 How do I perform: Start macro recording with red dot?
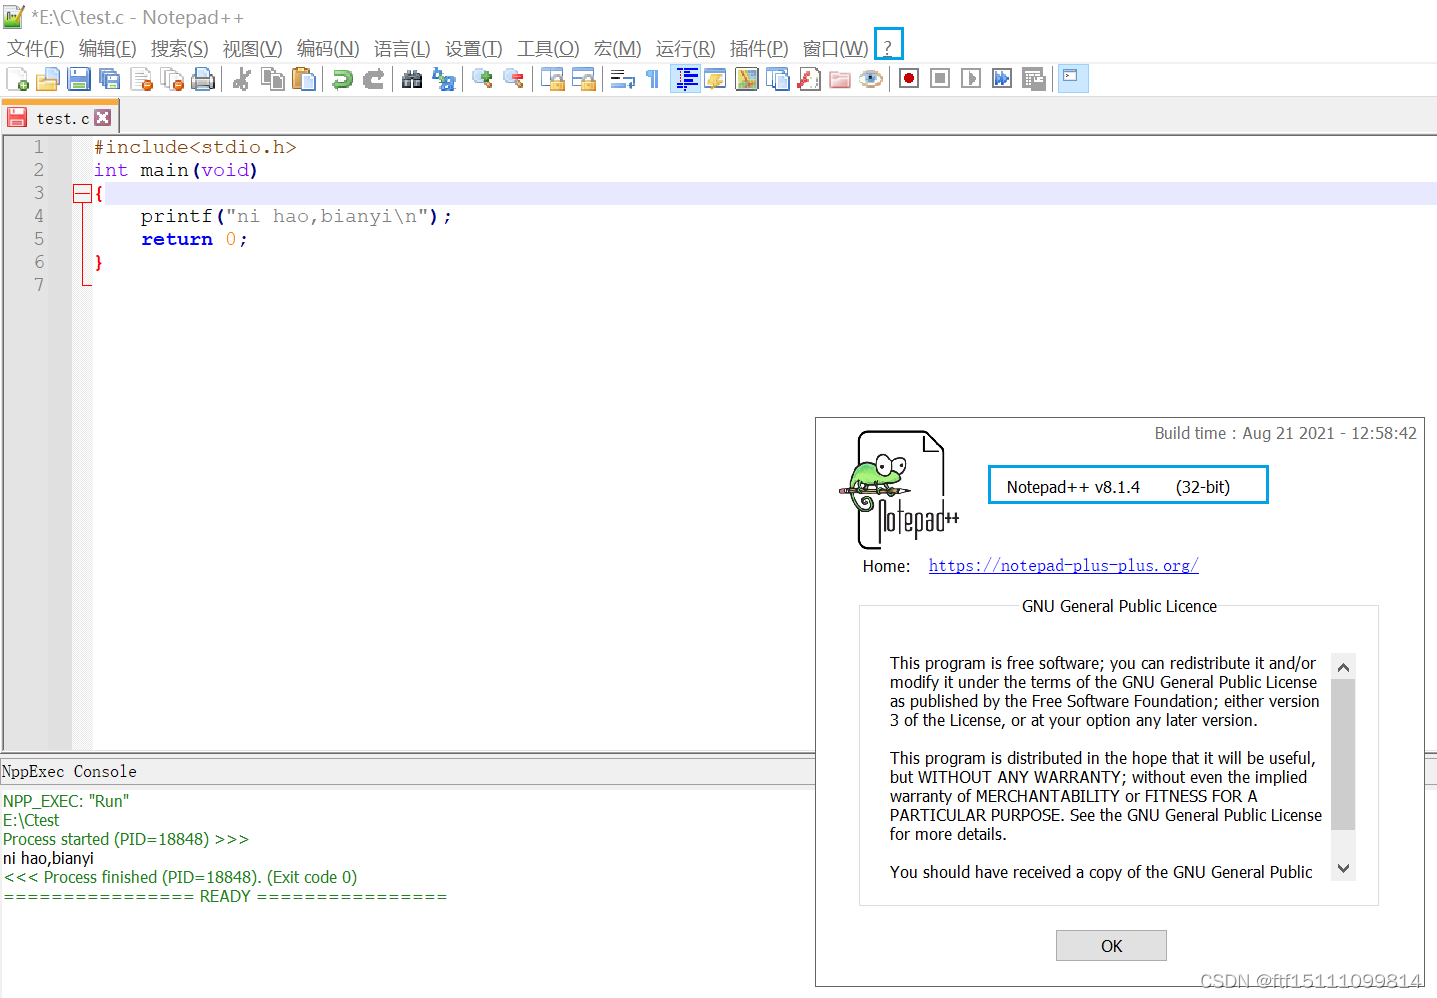click(908, 79)
